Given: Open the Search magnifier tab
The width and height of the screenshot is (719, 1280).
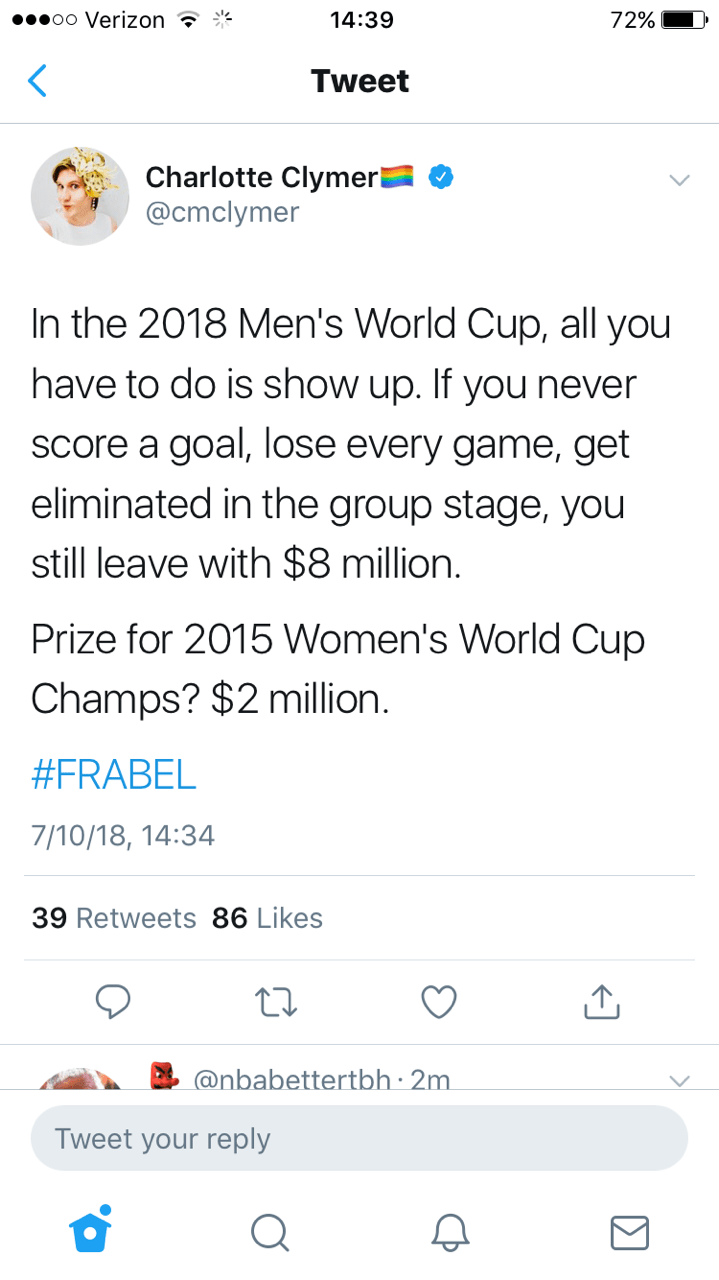Looking at the screenshot, I should 269,1231.
